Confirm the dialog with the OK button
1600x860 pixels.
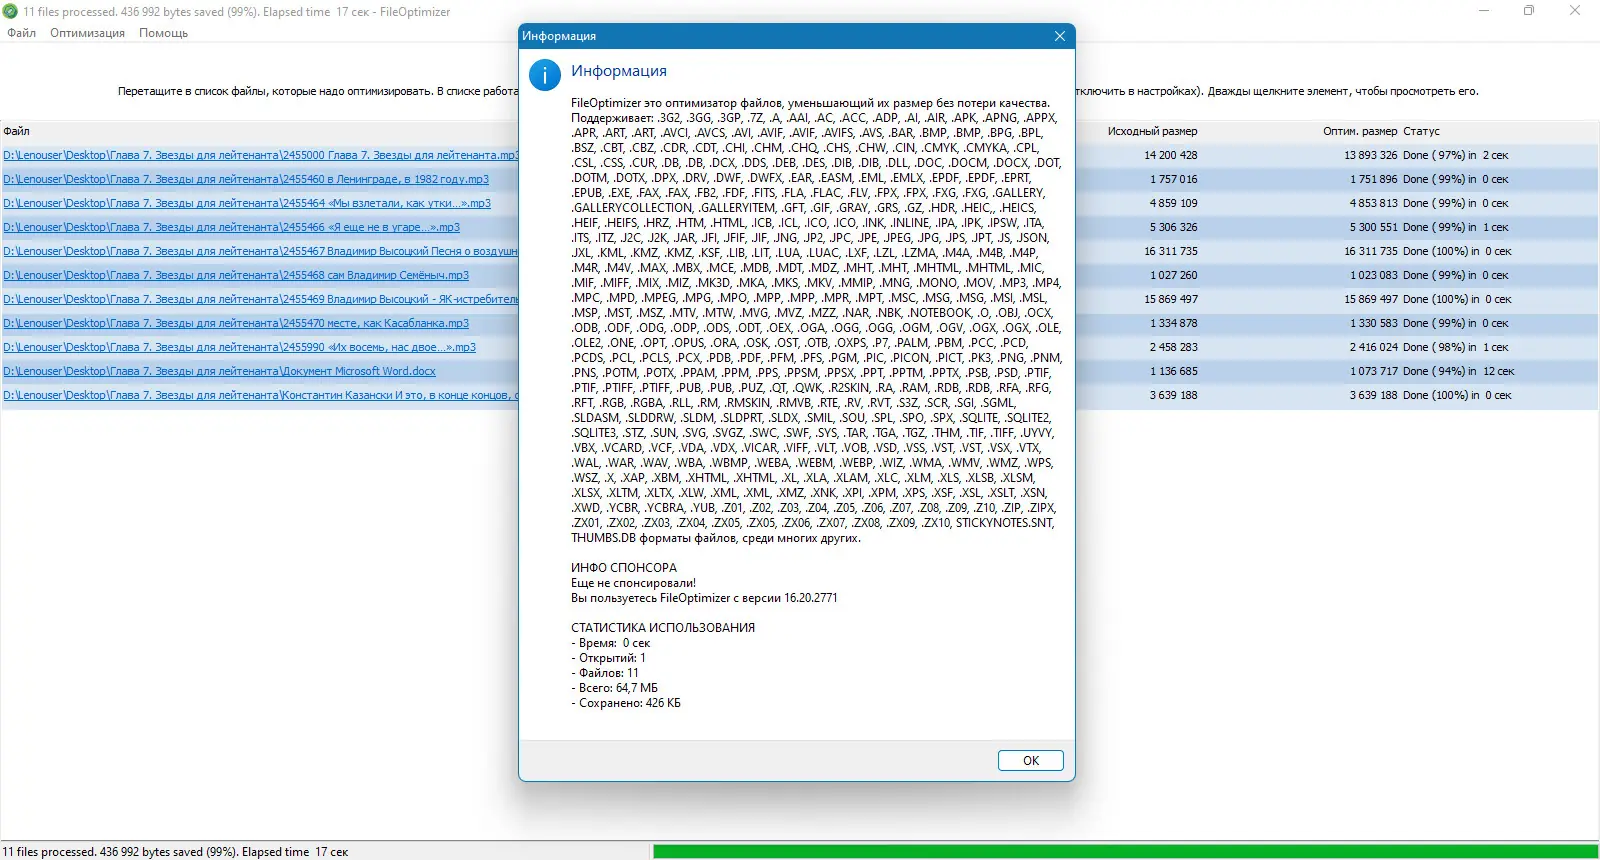[x=1031, y=761]
